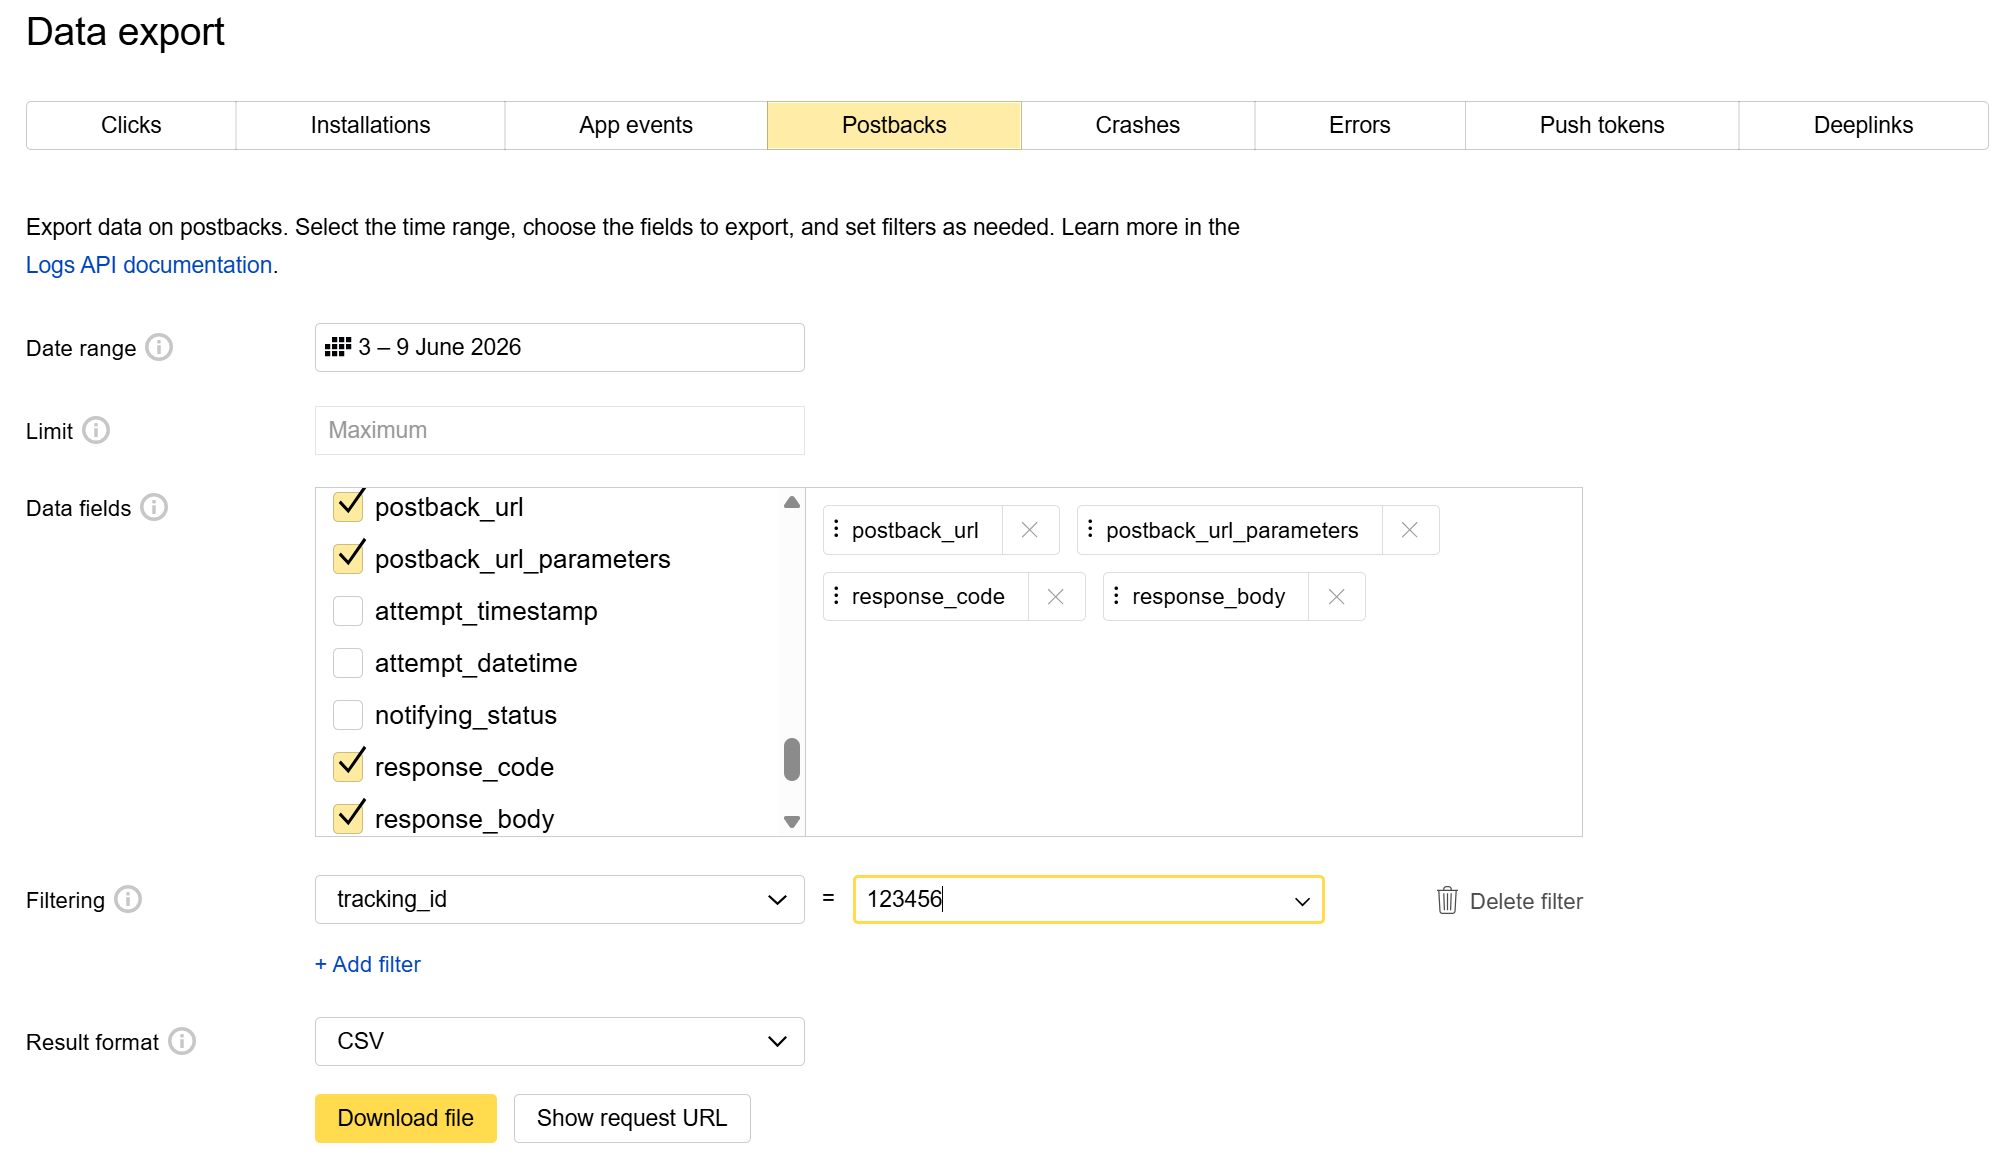Viewport: 1997px width, 1159px height.
Task: Click the Date range info icon
Action: pos(159,347)
